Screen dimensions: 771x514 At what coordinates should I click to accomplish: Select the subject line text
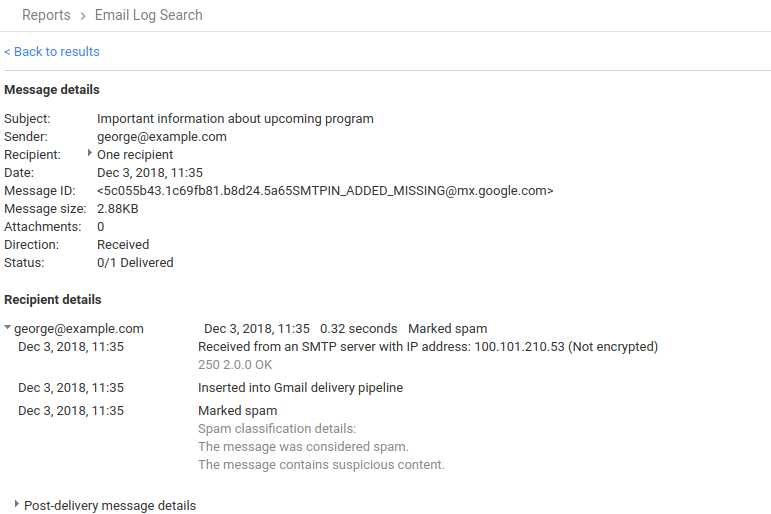point(235,119)
